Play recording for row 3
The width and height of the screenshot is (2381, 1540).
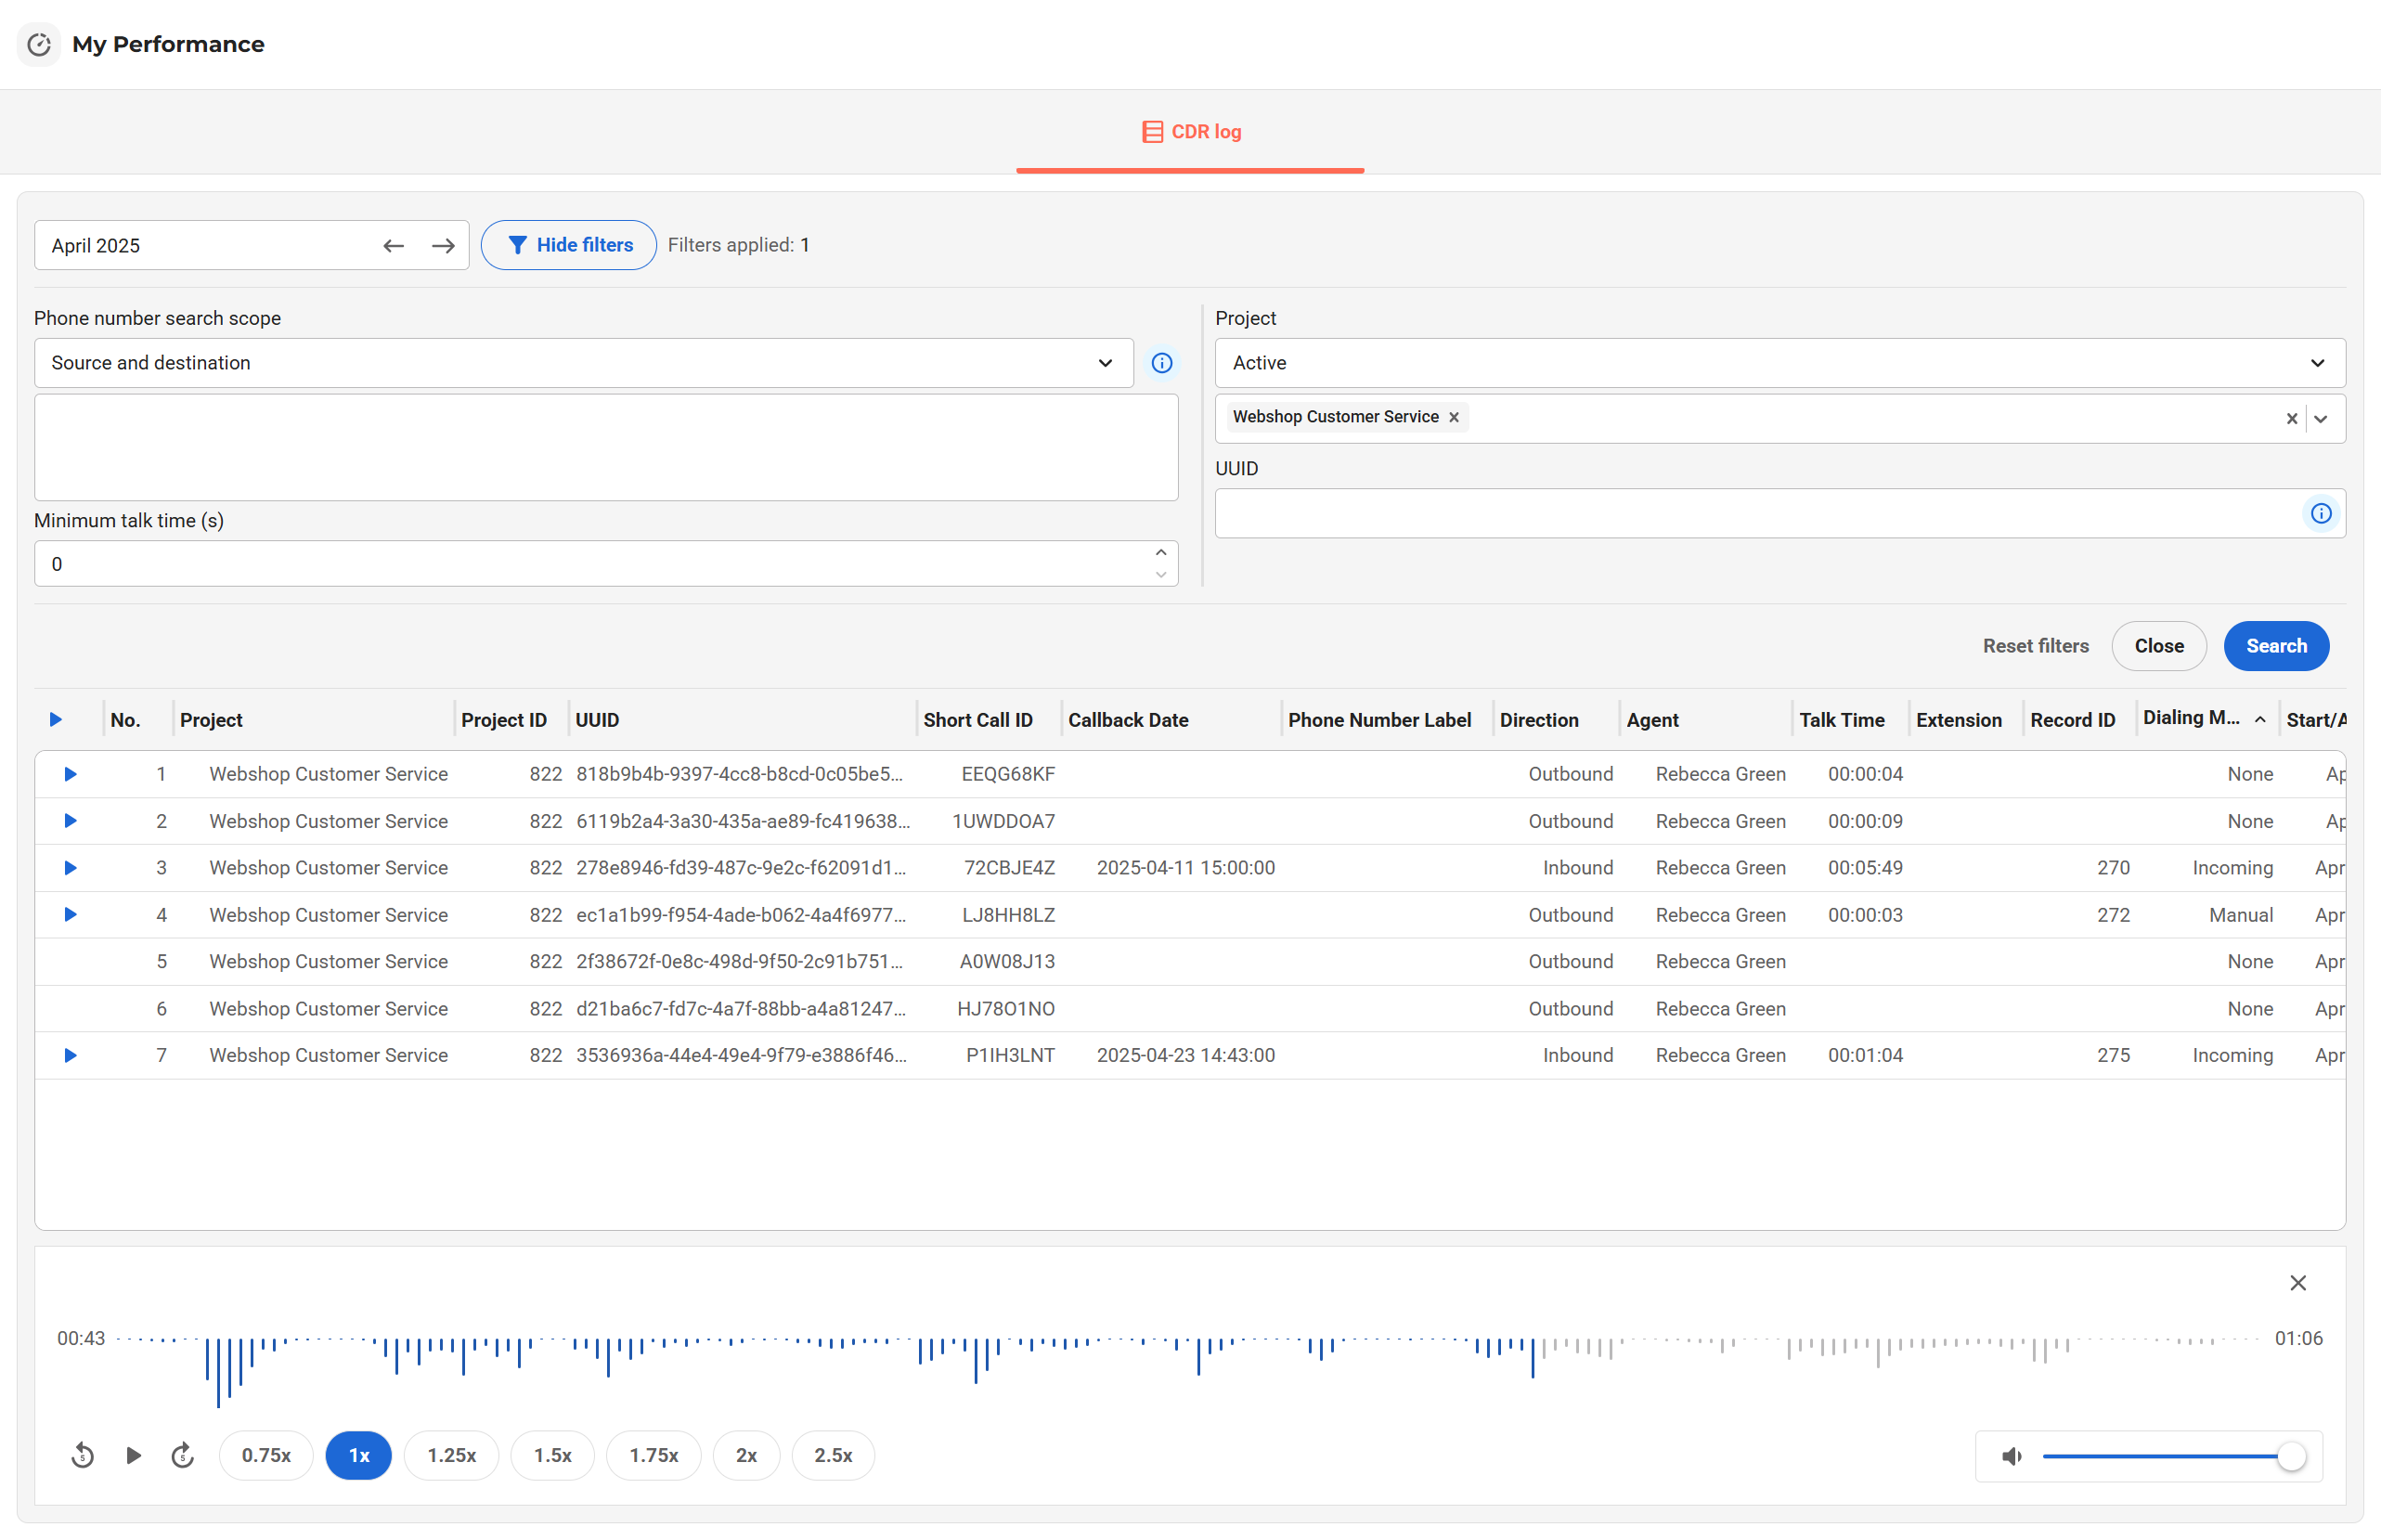70,868
